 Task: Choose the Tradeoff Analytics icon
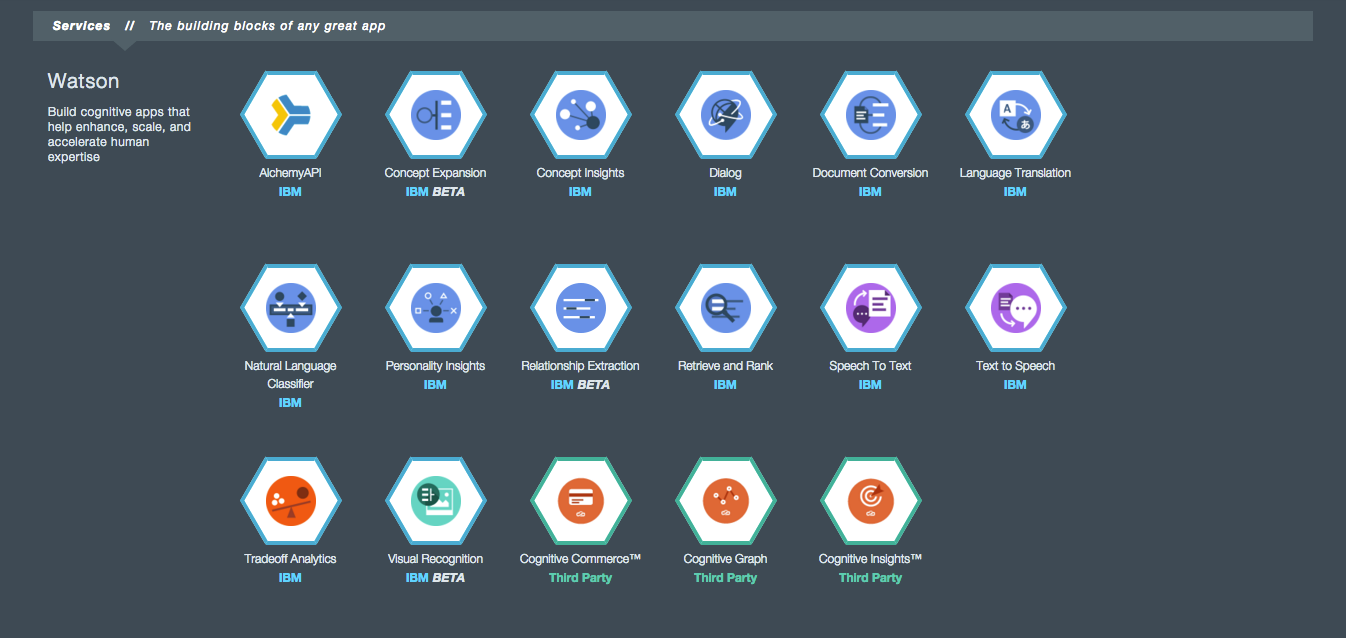(290, 501)
